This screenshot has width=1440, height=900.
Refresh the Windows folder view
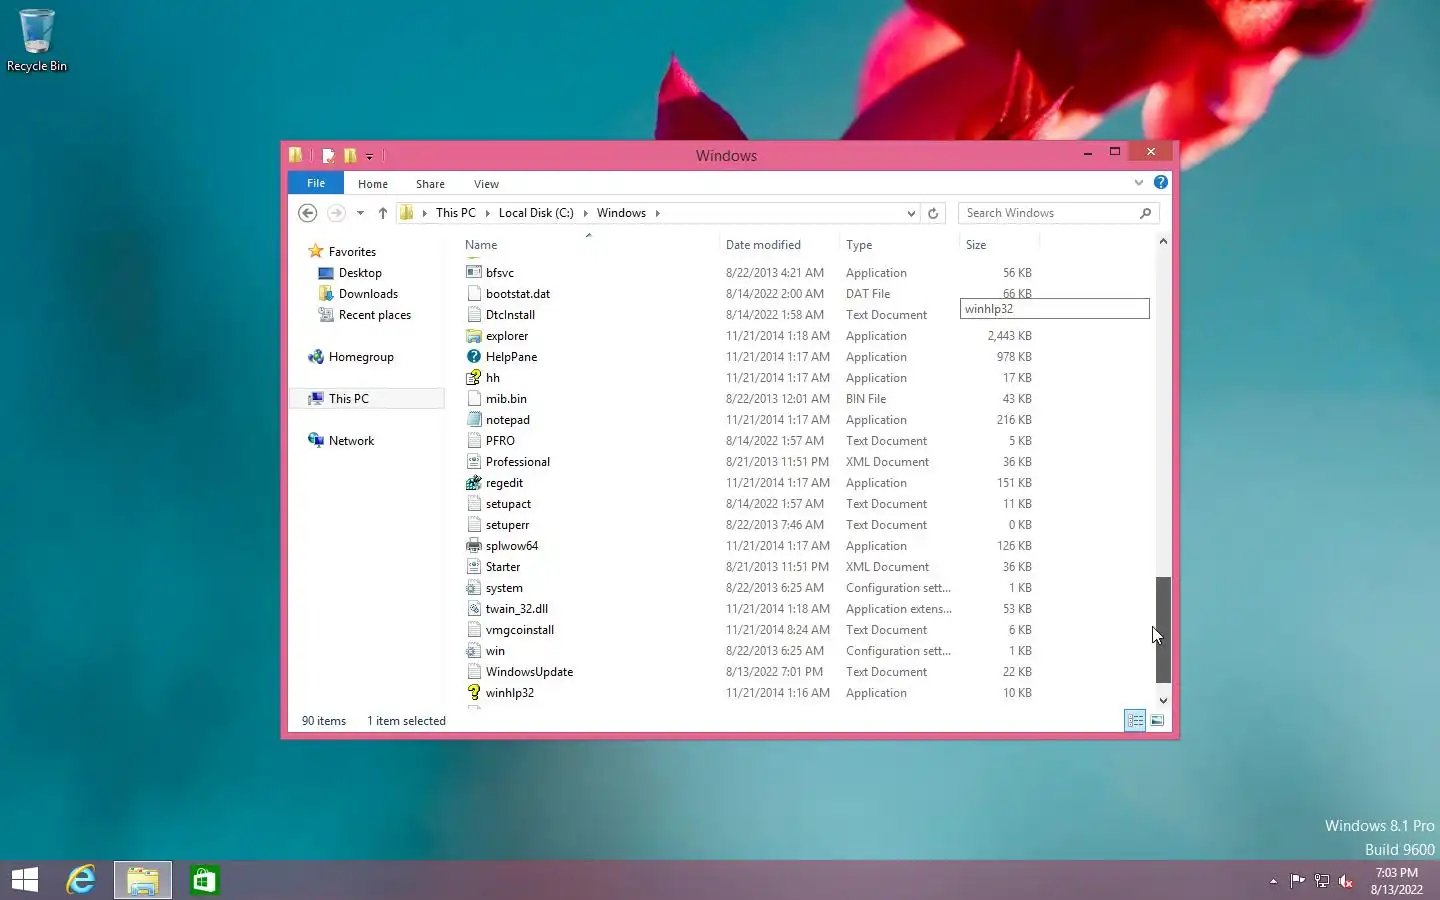[933, 213]
